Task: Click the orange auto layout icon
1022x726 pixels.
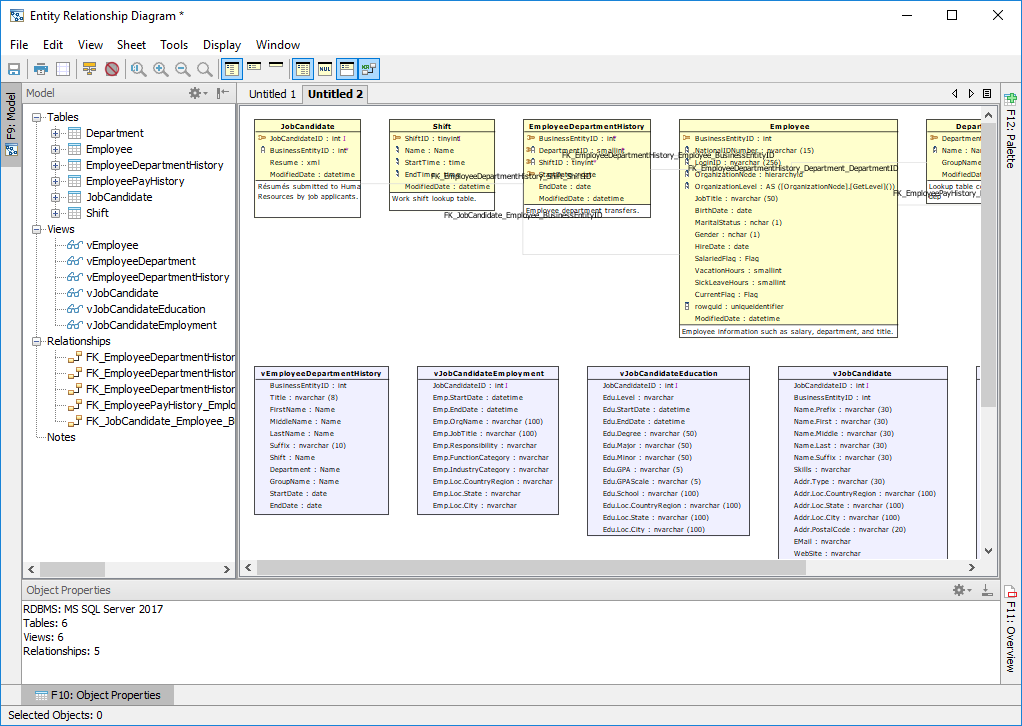Action: pyautogui.click(x=89, y=69)
